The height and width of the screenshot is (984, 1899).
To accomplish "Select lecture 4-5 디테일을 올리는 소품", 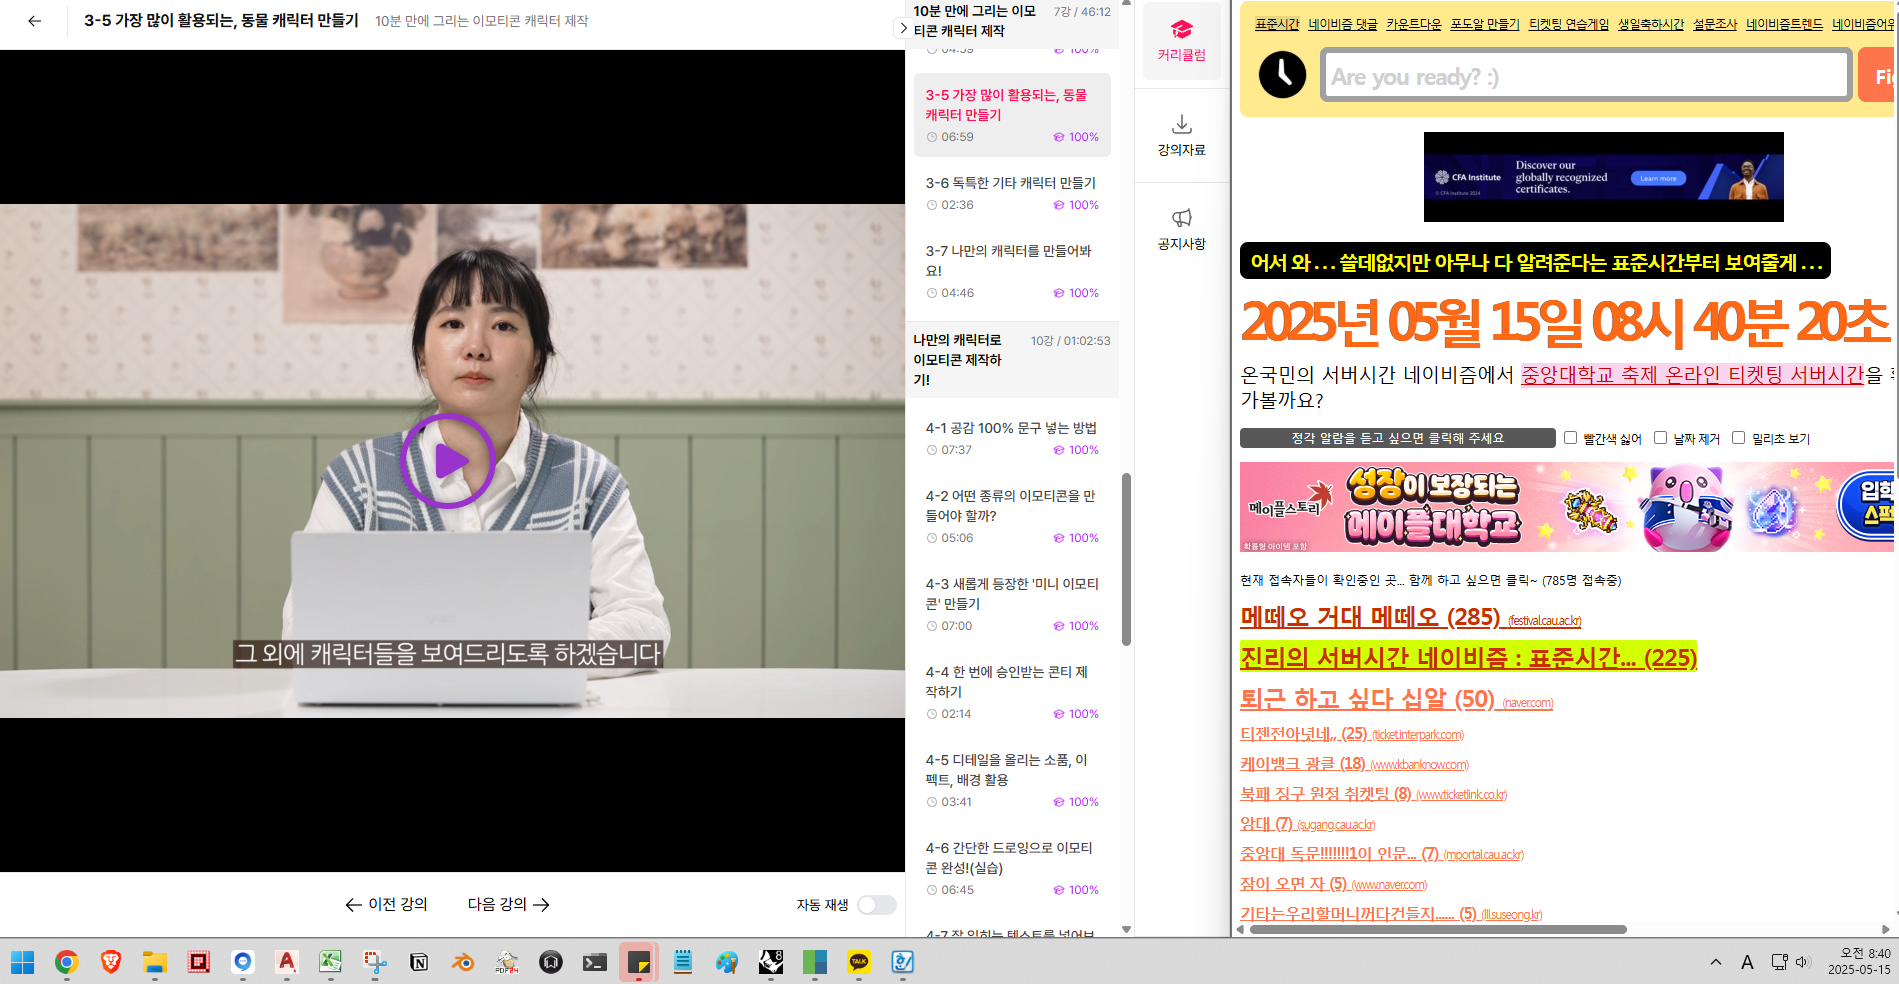I will click(x=1012, y=780).
